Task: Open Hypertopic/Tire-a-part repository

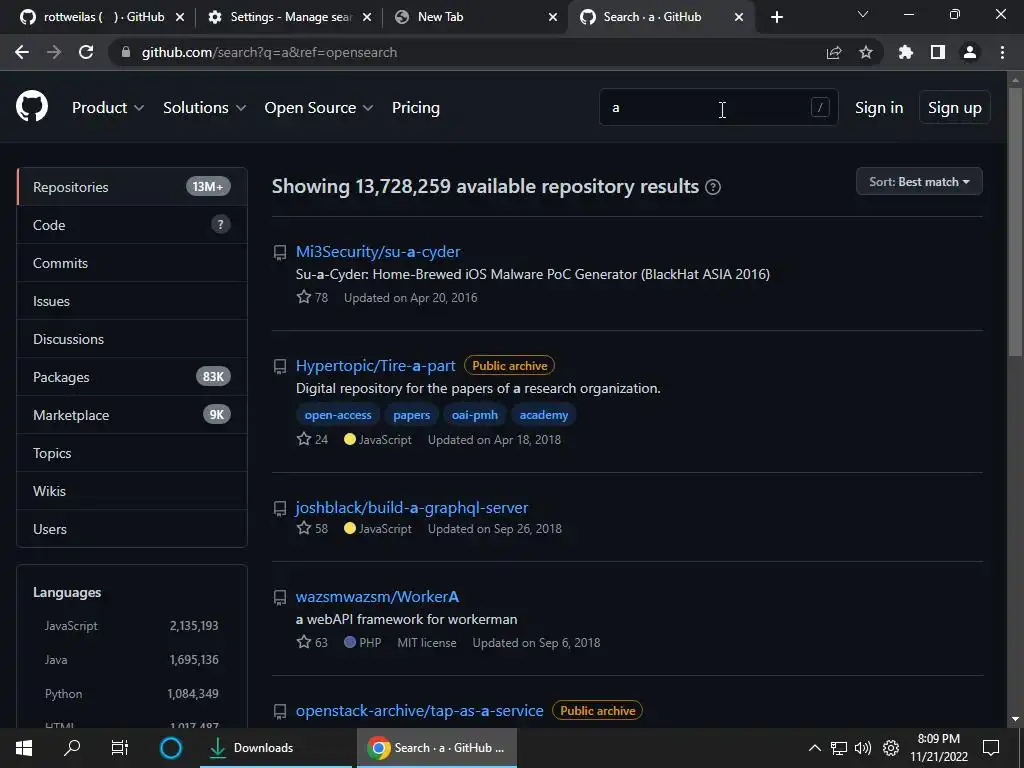Action: (x=376, y=366)
